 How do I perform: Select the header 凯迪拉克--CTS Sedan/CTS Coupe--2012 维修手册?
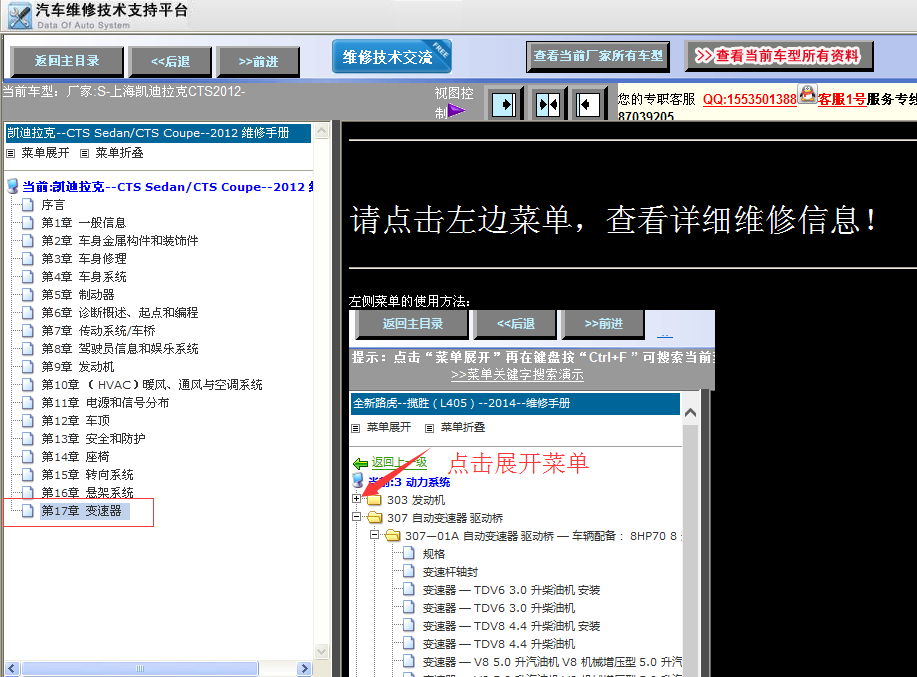[x=158, y=133]
